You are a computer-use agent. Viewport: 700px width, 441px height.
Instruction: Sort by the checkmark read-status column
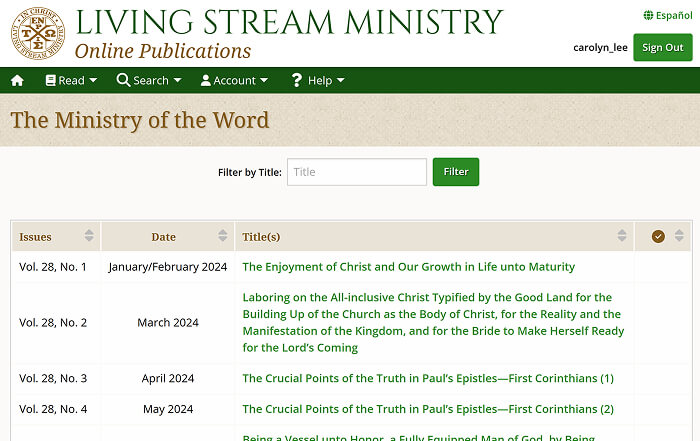[663, 237]
